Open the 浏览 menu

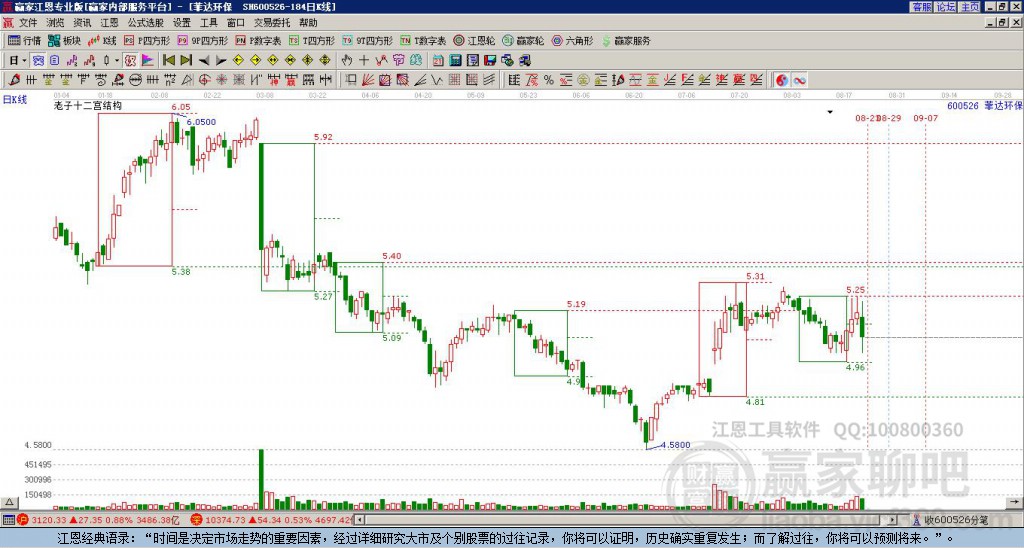click(x=55, y=23)
